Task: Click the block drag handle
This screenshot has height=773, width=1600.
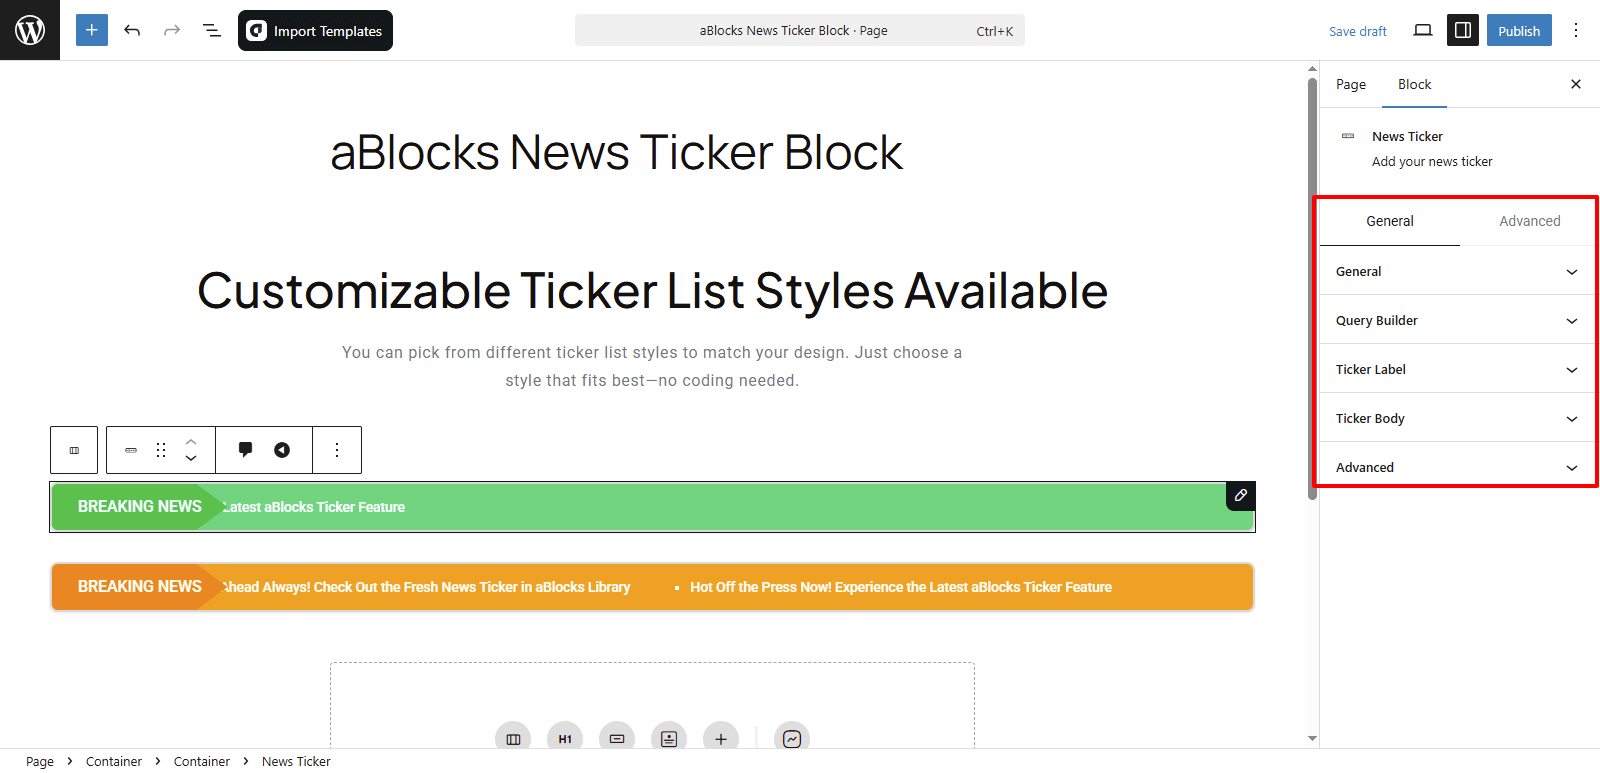Action: pos(161,450)
